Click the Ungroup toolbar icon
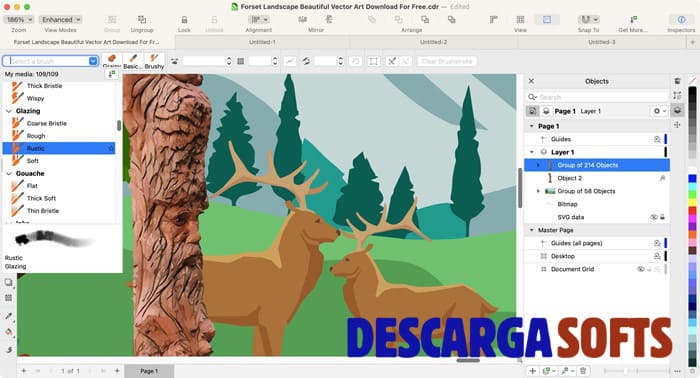 pyautogui.click(x=142, y=20)
